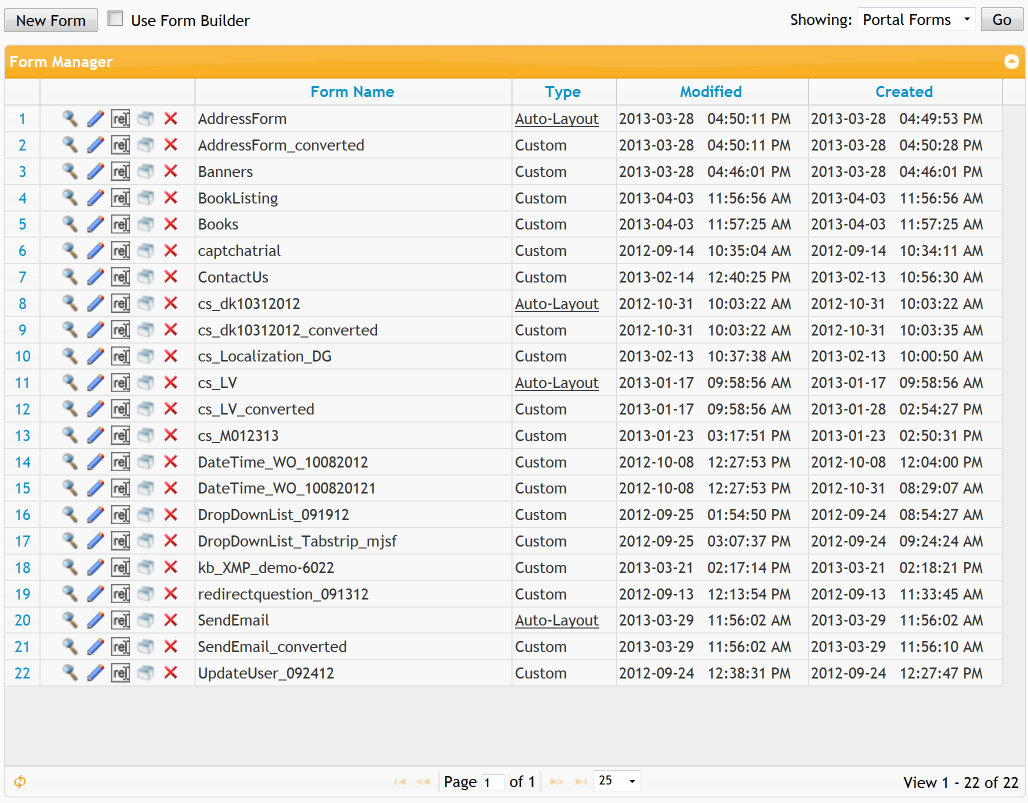
Task: Open Auto-Layout link for cs_dk10312012
Action: tap(557, 304)
